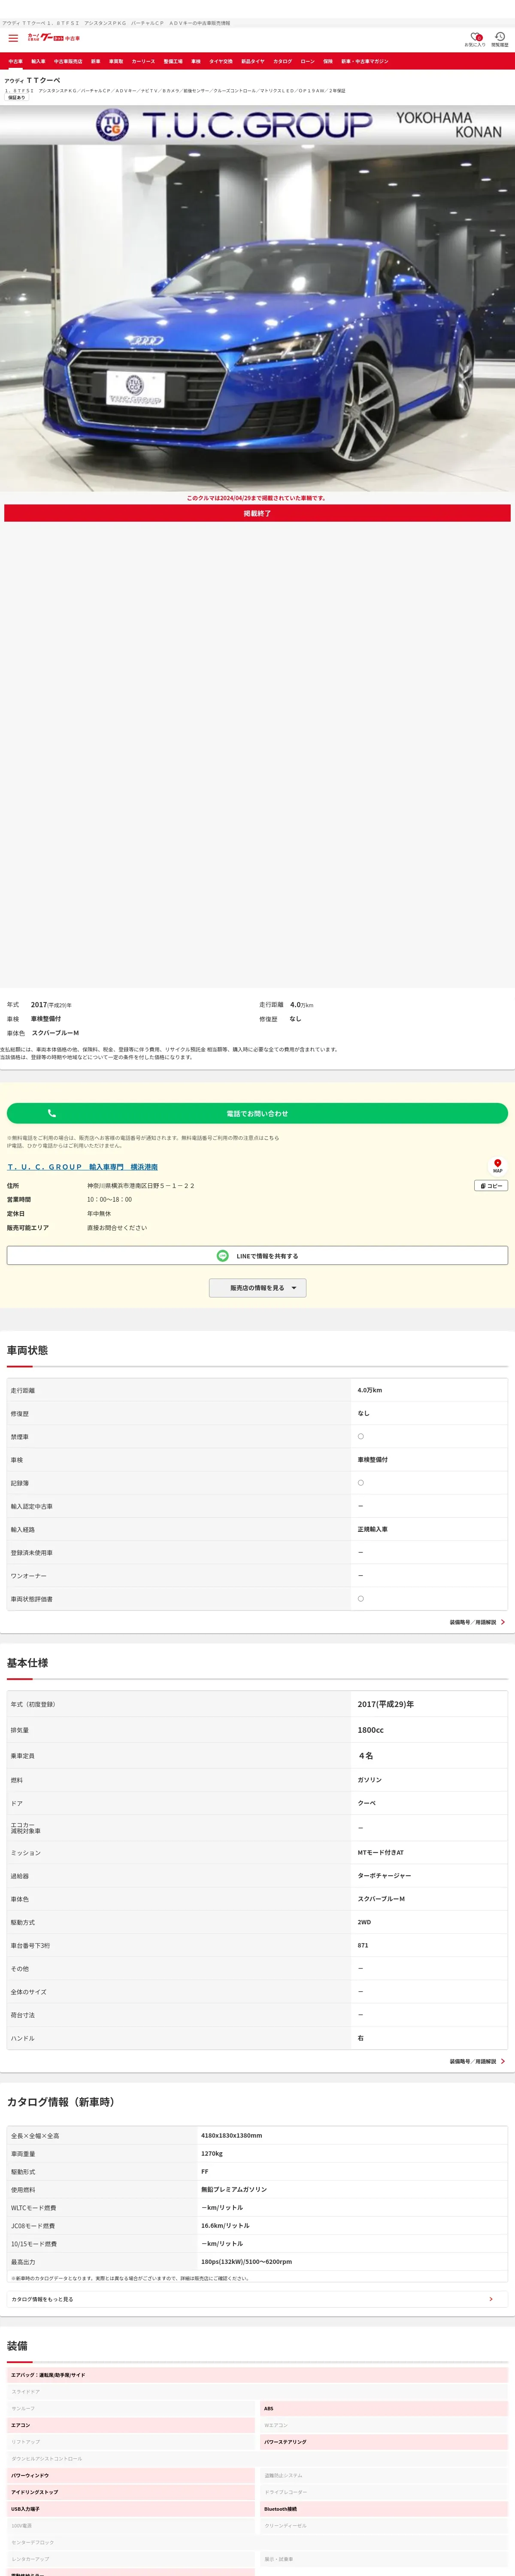
Task: Copy the address with コピー button
Action: pyautogui.click(x=491, y=1186)
